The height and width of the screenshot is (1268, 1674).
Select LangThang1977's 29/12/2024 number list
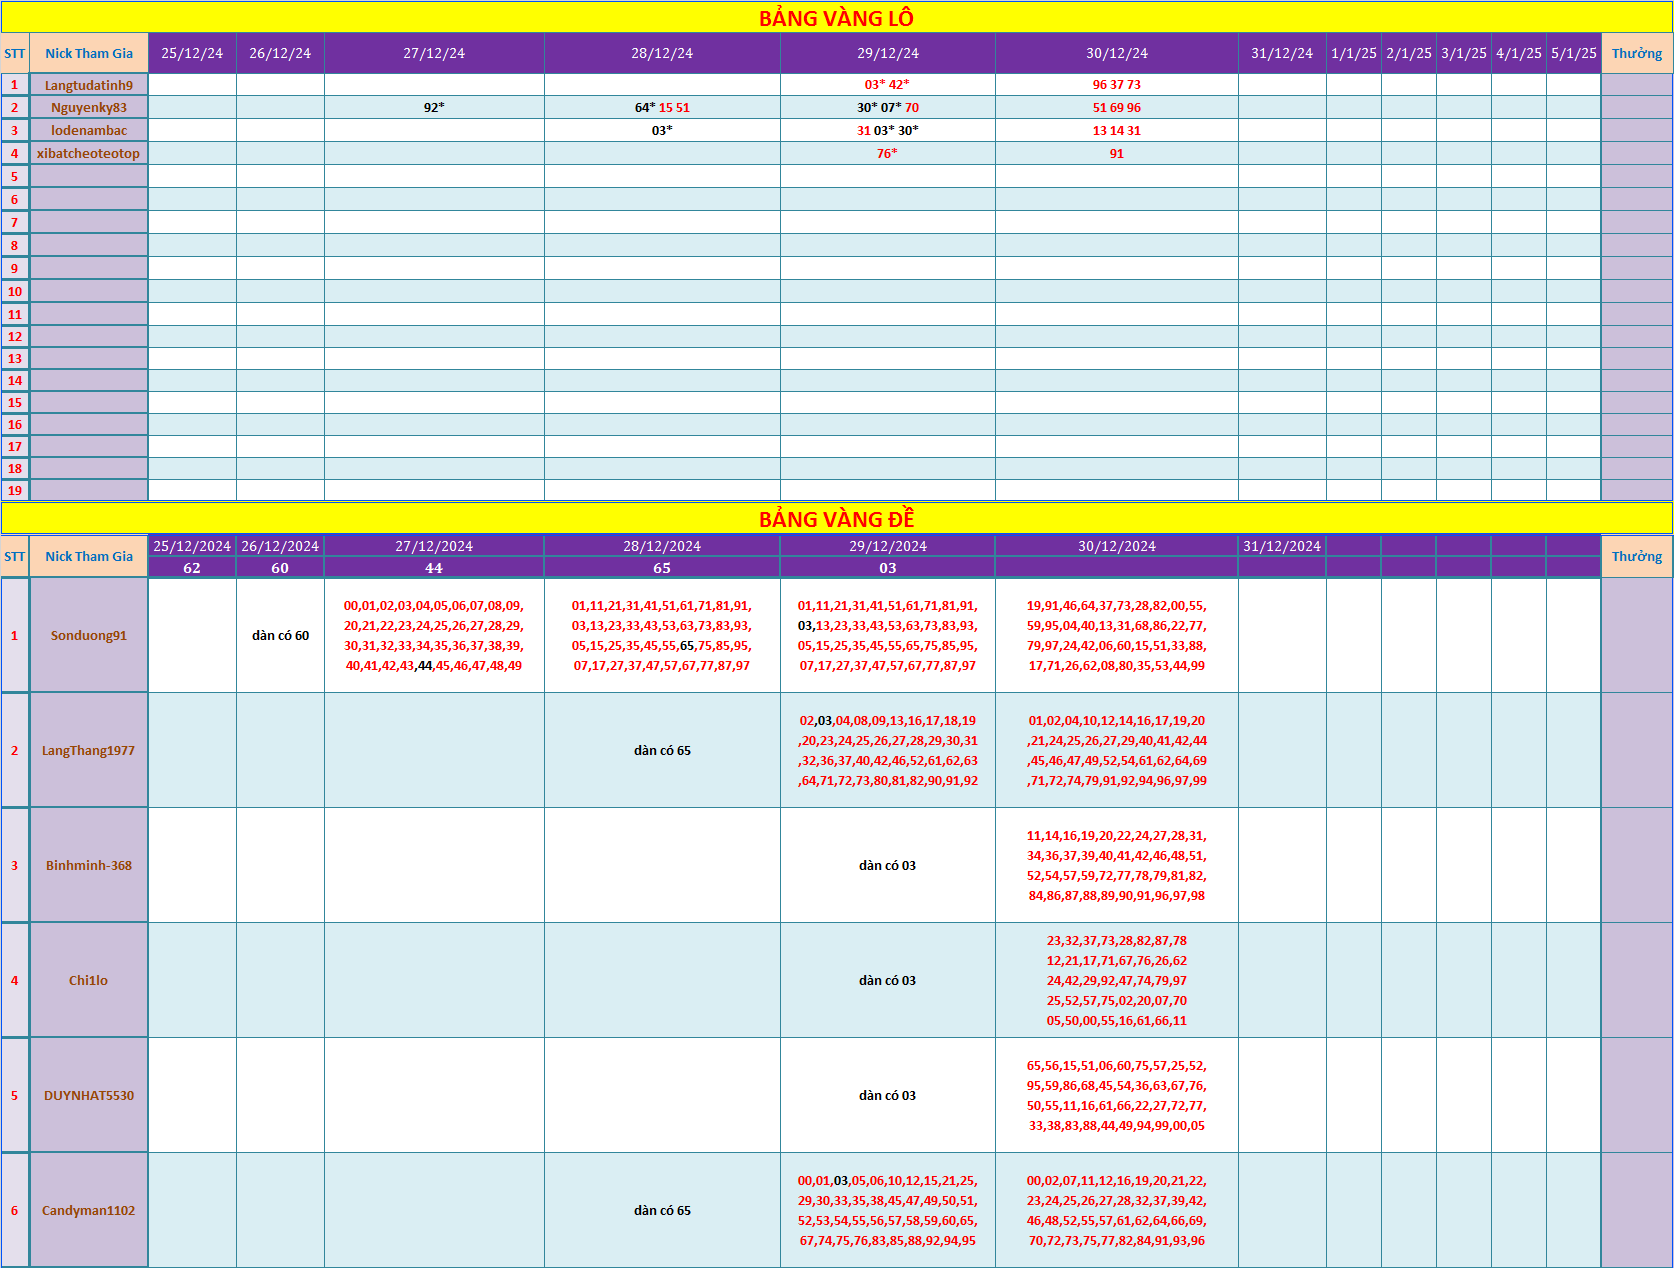[x=888, y=750]
